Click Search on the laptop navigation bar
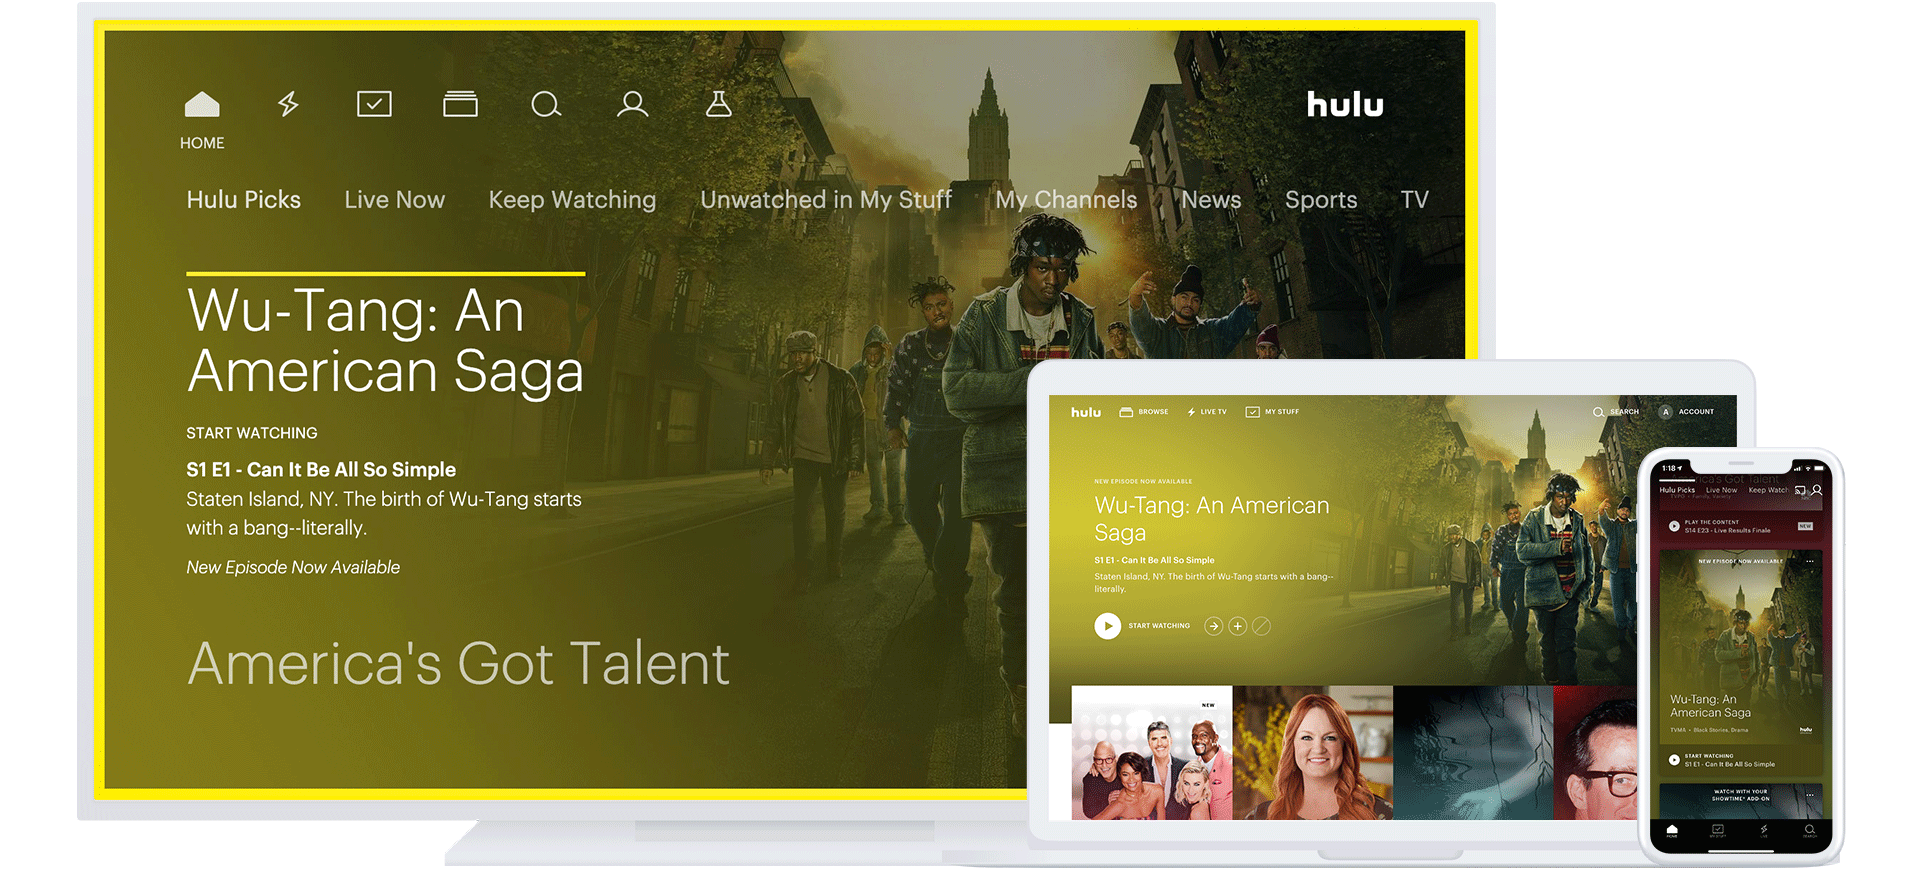 [x=1616, y=412]
